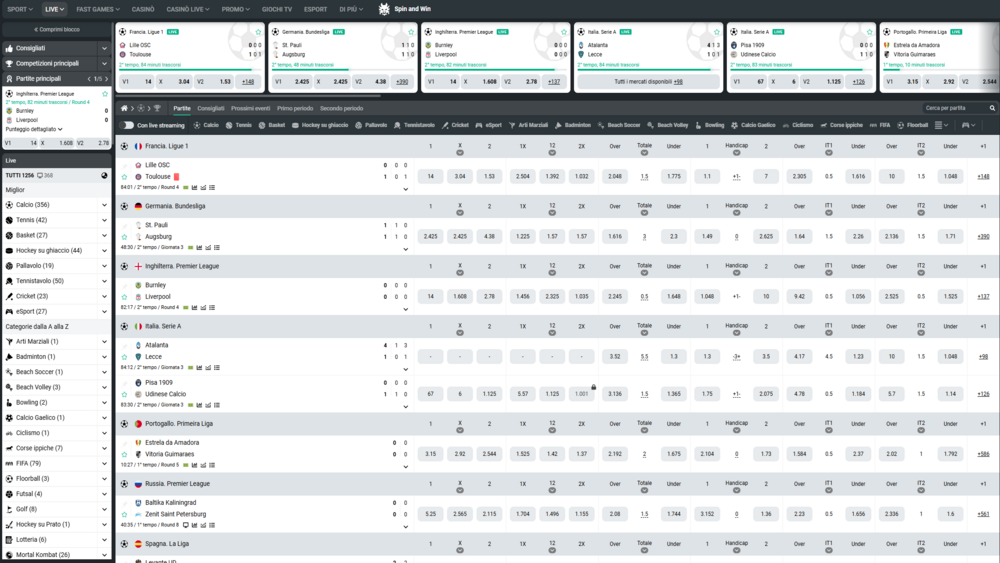Image resolution: width=1000 pixels, height=563 pixels.
Task: Select Bowling sport filter
Action: pos(709,125)
